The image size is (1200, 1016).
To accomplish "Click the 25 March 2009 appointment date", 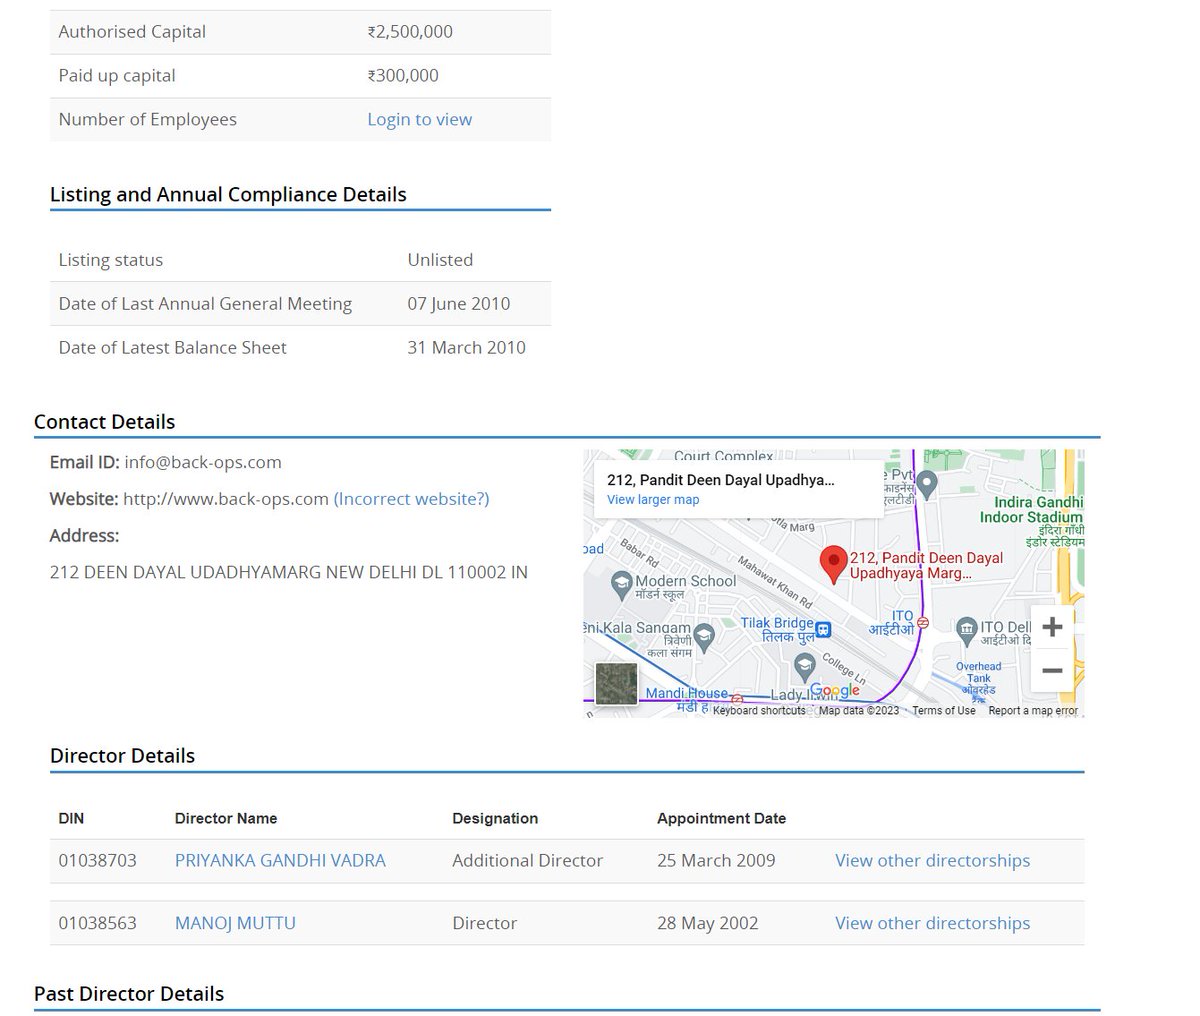I will point(716,860).
